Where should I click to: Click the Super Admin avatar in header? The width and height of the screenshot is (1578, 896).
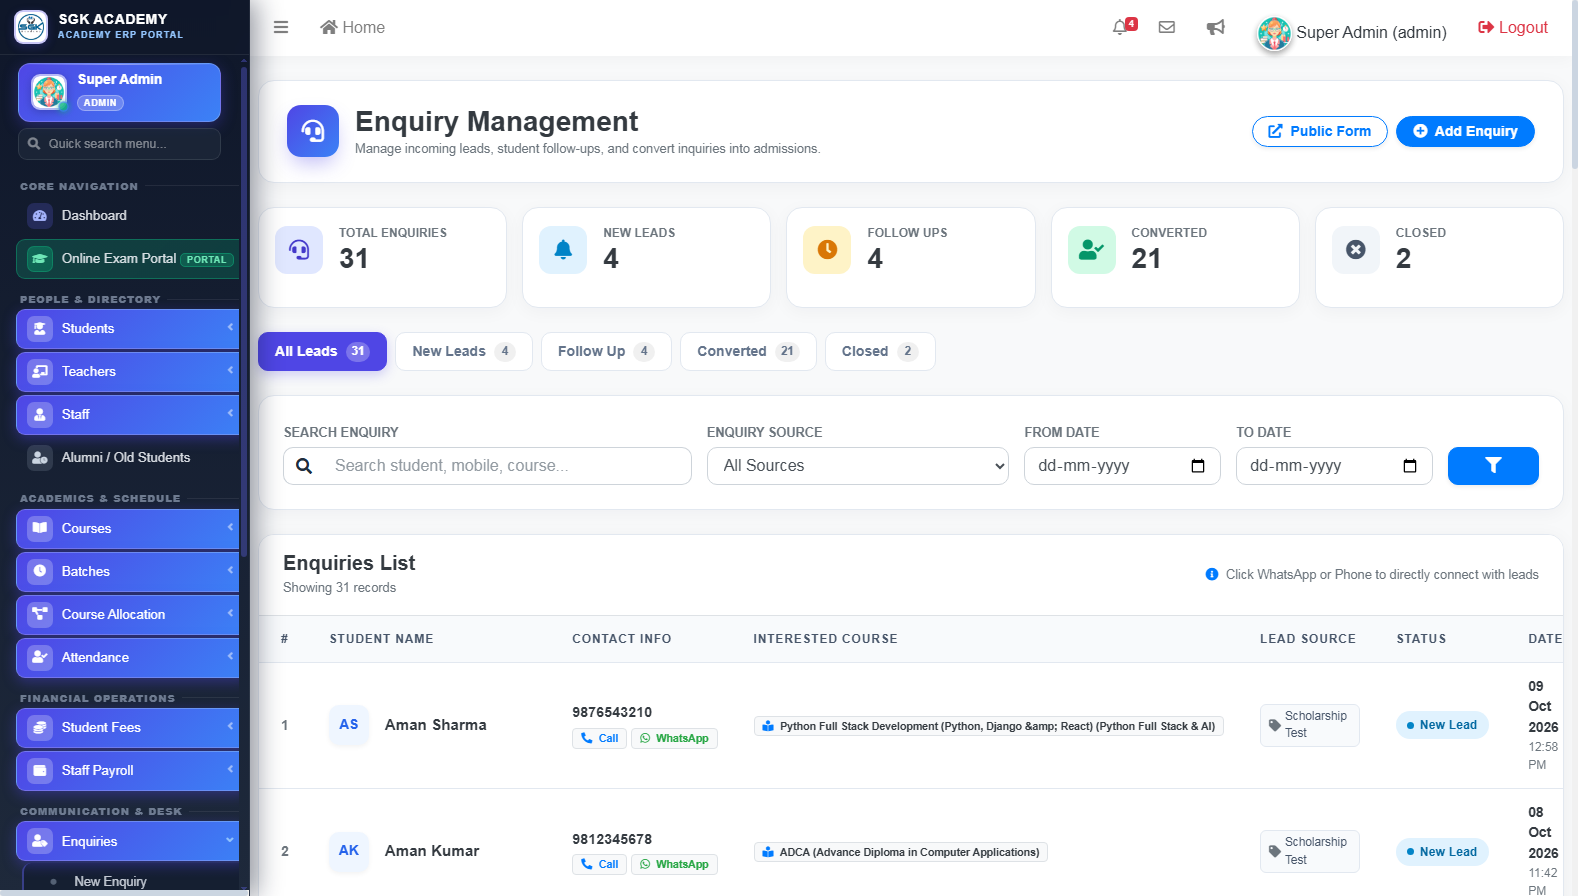coord(1274,33)
